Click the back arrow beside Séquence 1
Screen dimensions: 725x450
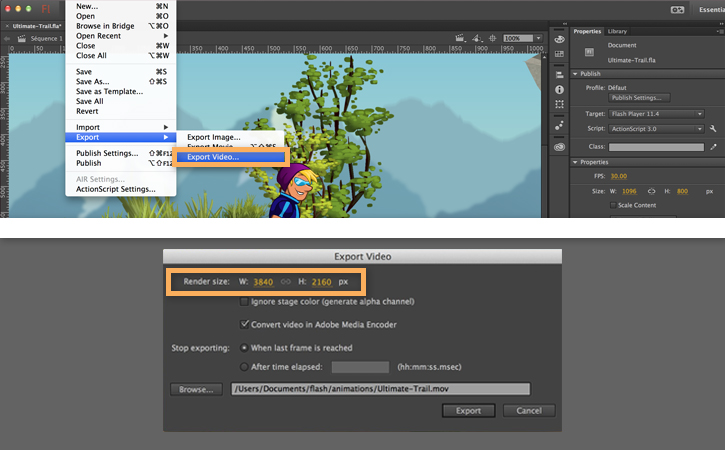7,38
